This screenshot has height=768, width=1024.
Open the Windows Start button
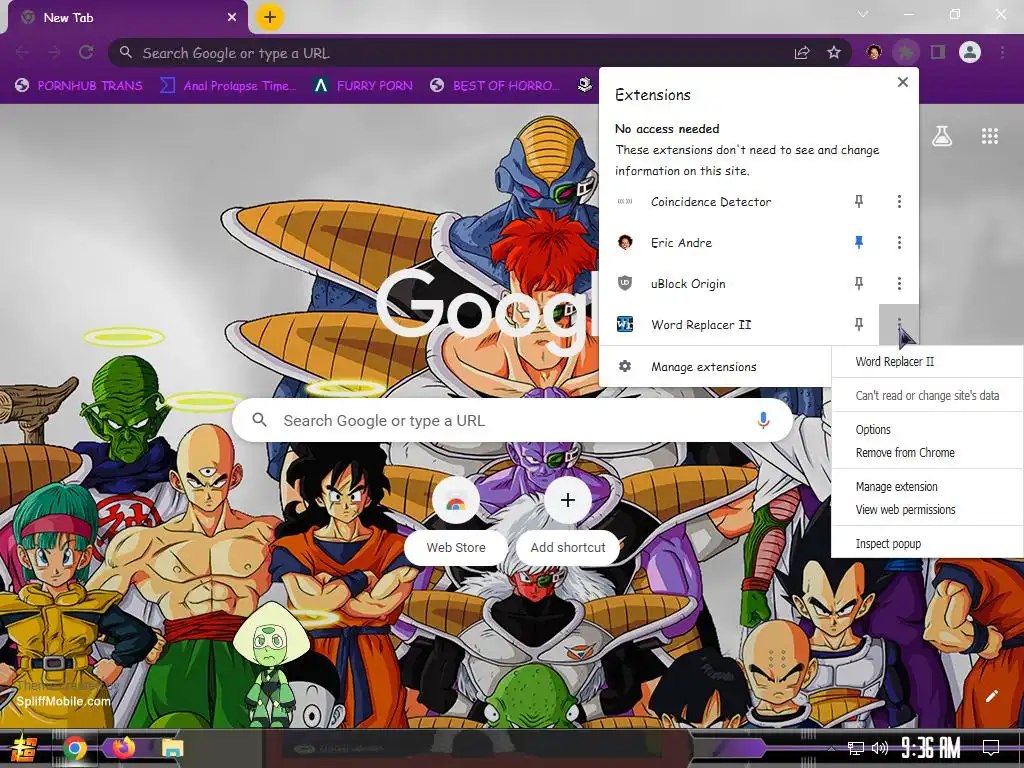(23, 748)
